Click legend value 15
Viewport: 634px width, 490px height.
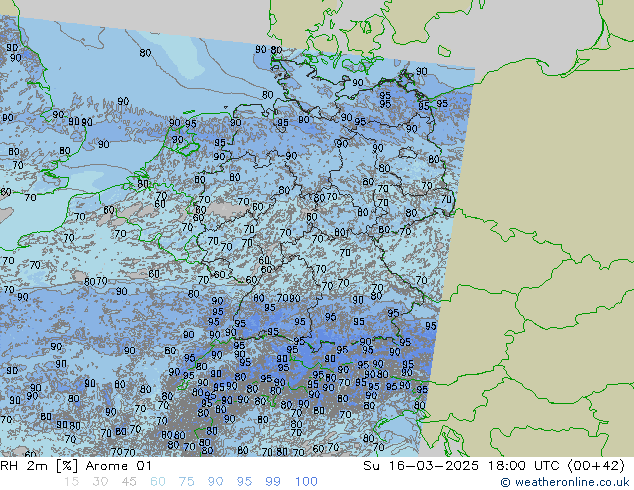click(72, 482)
